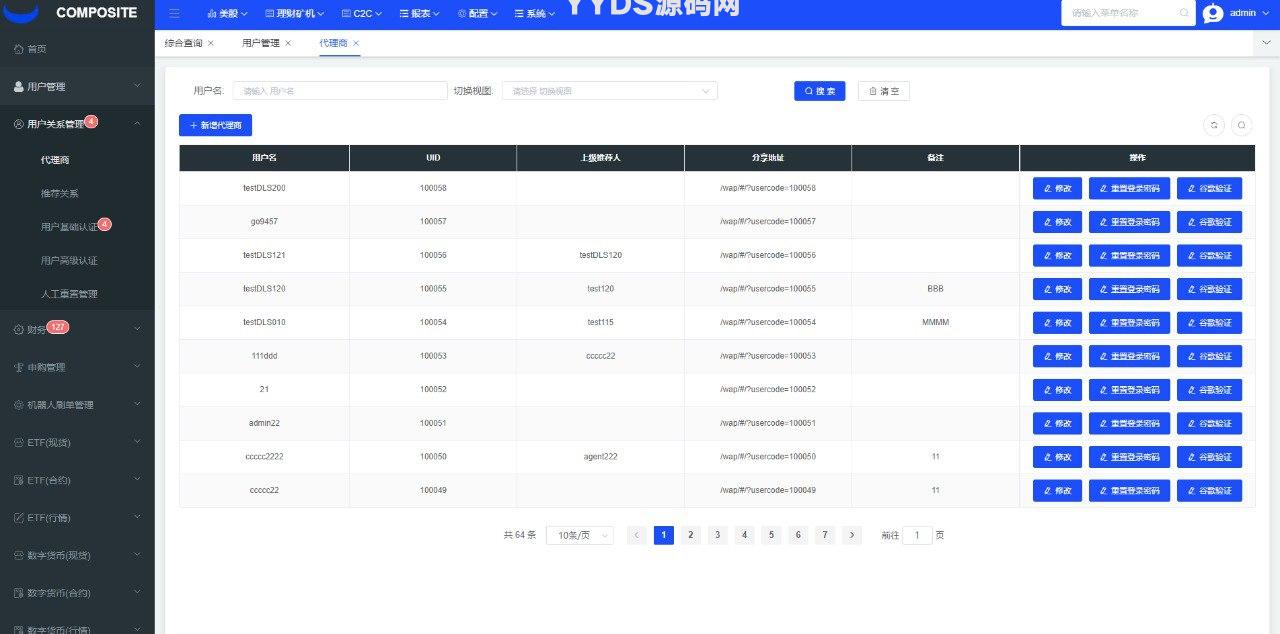Image resolution: width=1280 pixels, height=634 pixels.
Task: Reset login password for user go9457
Action: point(1128,222)
